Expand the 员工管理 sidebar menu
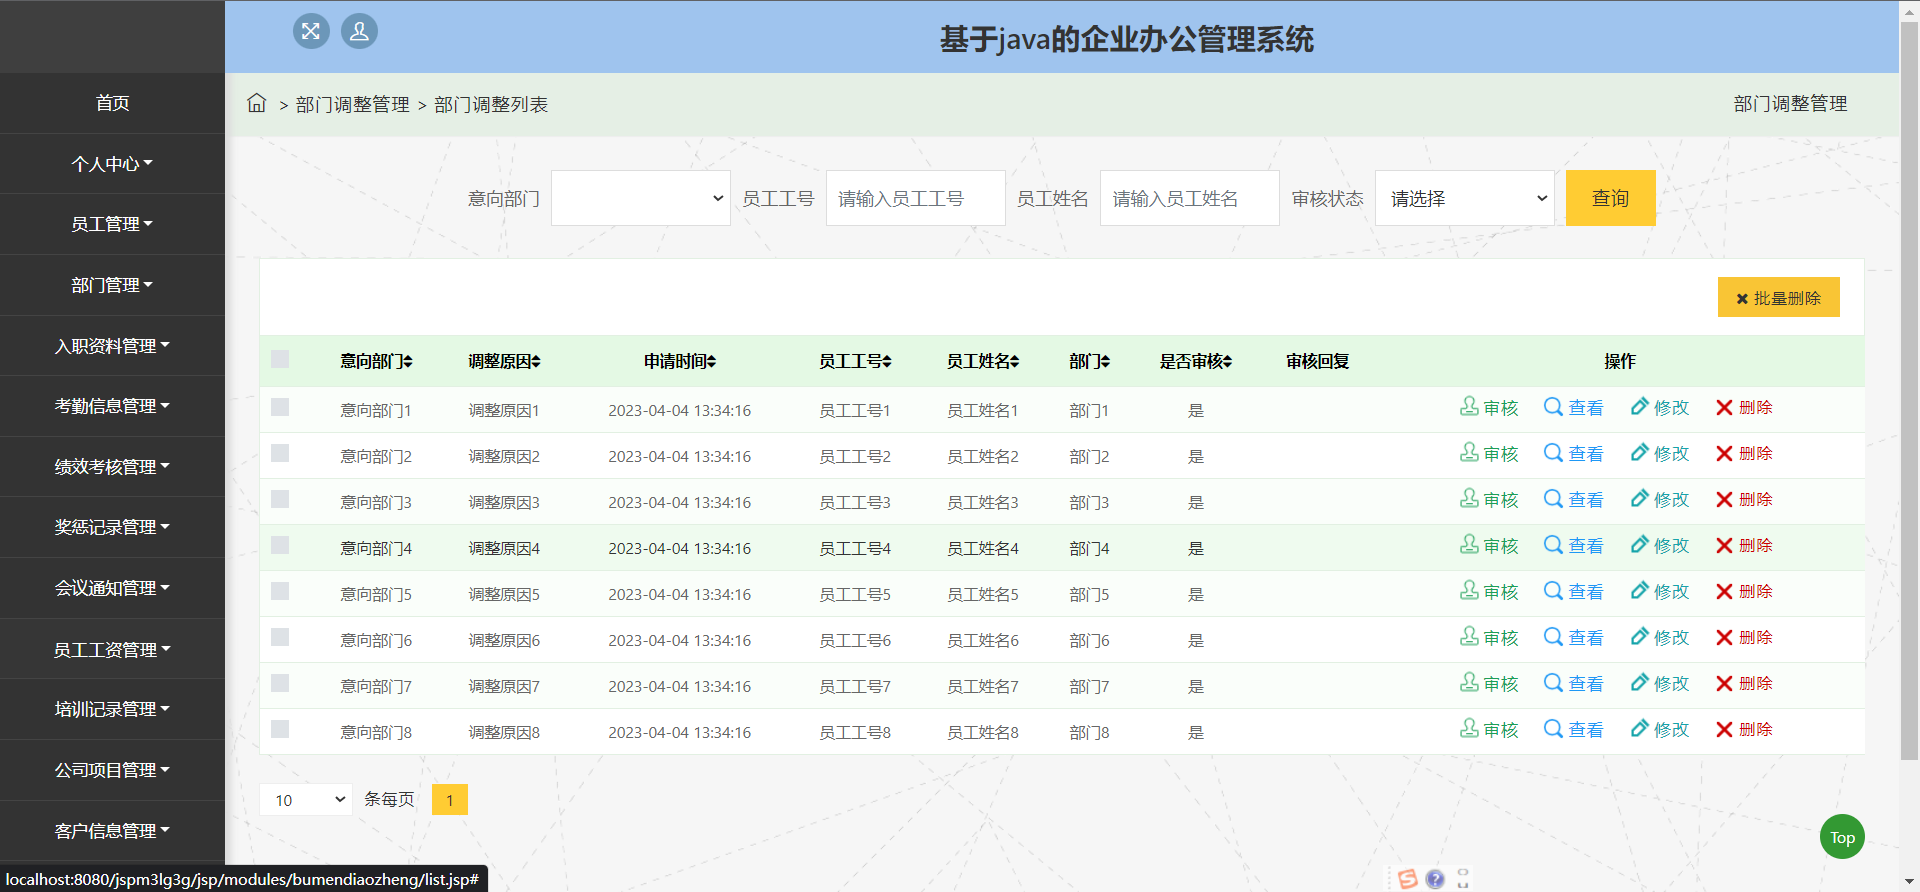The image size is (1920, 892). point(112,224)
